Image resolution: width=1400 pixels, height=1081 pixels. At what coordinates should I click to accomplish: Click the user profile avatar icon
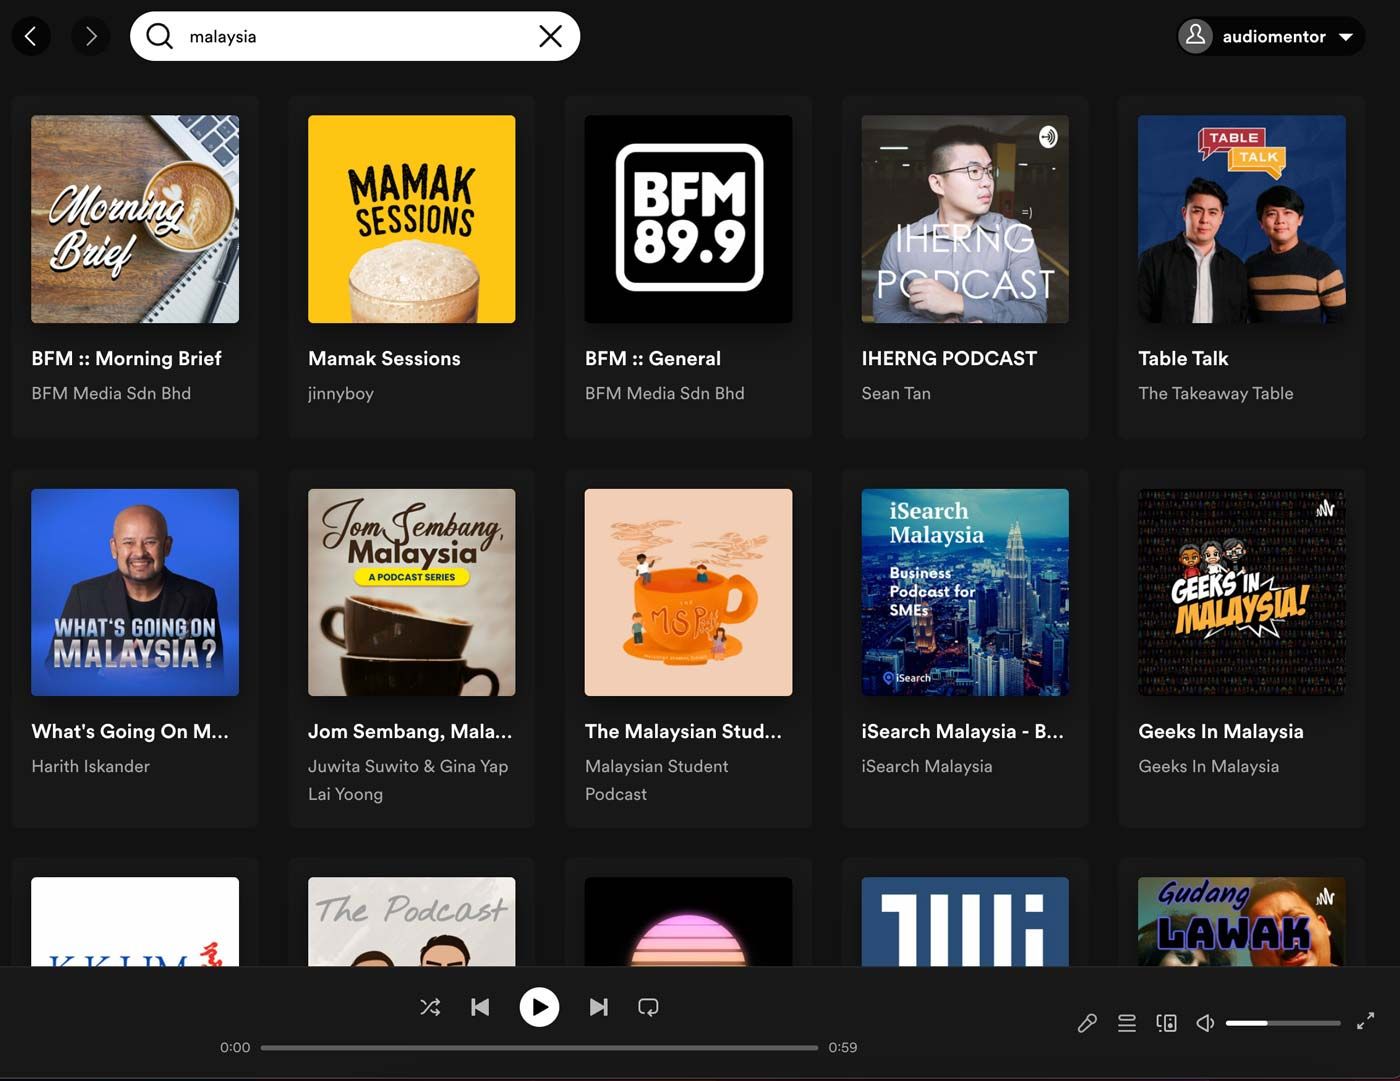tap(1195, 36)
